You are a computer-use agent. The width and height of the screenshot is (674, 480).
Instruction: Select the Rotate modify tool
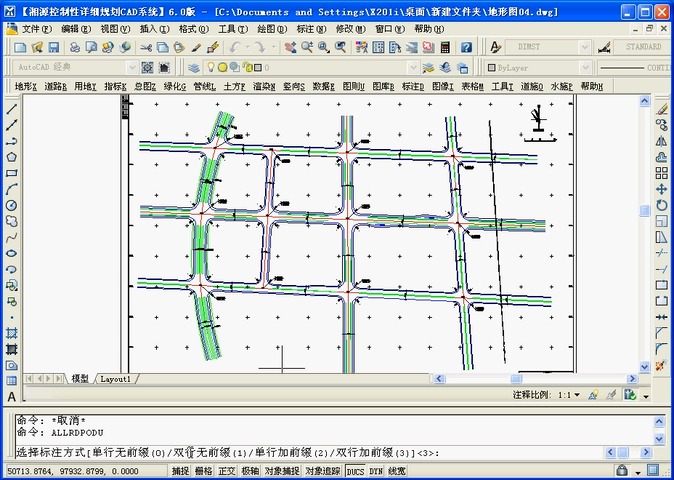point(662,205)
